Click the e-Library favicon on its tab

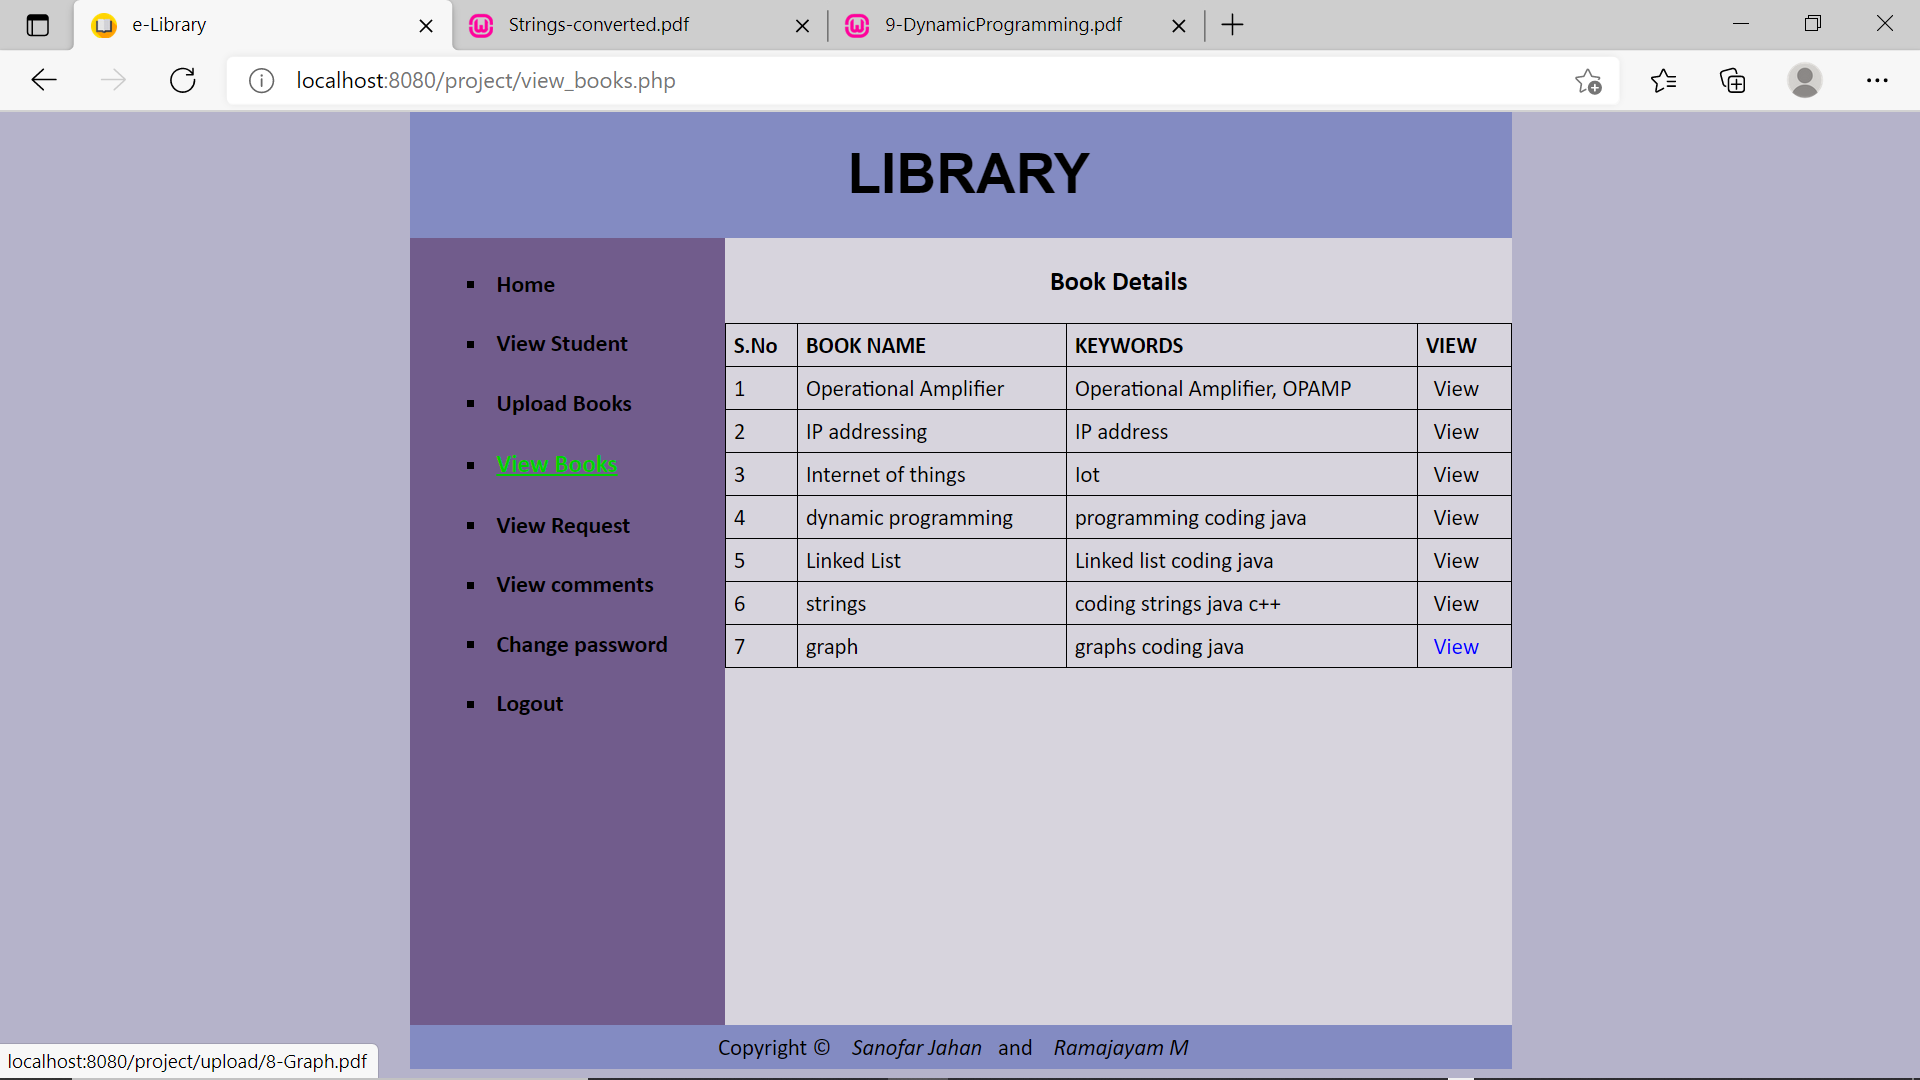[x=104, y=25]
